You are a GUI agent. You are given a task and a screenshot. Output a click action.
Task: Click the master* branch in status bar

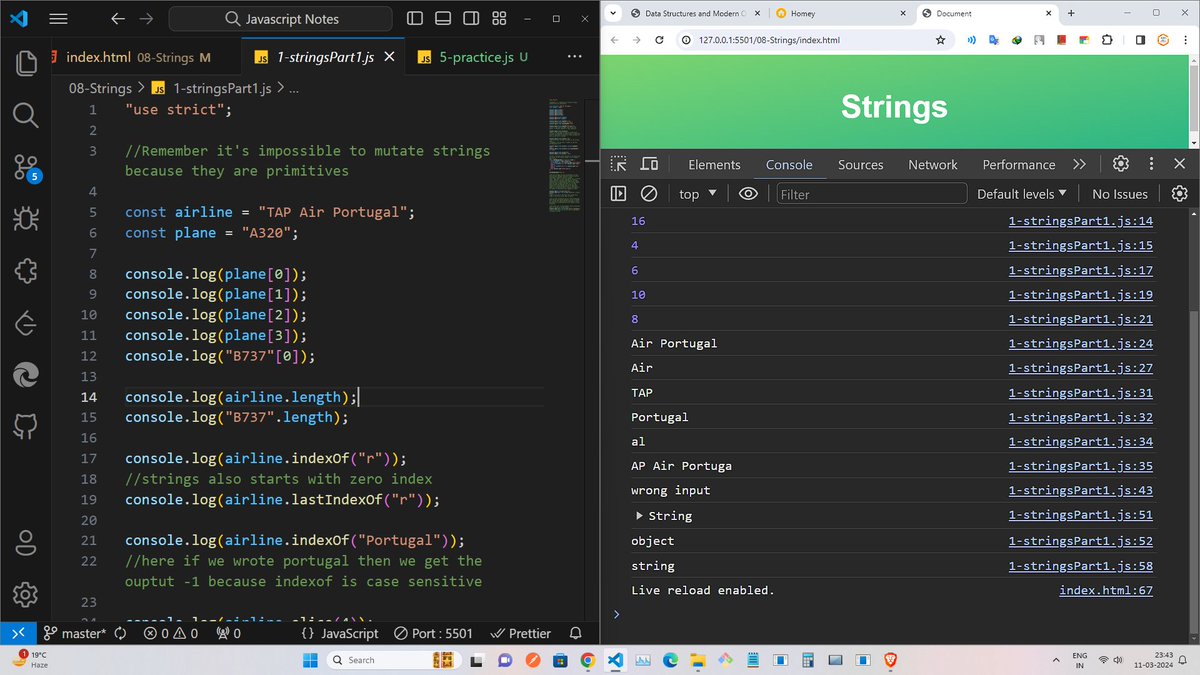pyautogui.click(x=75, y=633)
